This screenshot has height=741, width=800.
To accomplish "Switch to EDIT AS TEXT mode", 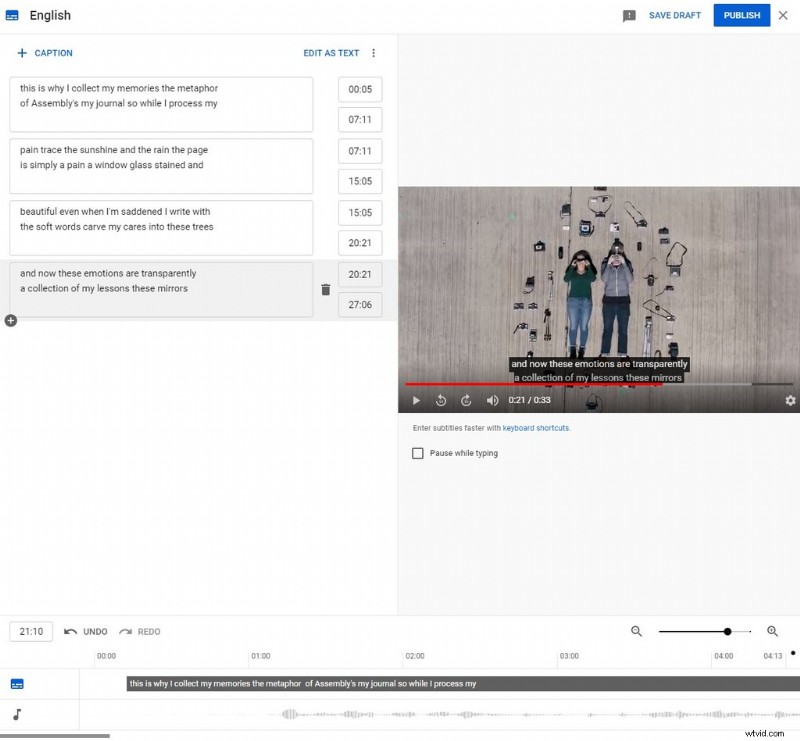I will pyautogui.click(x=331, y=53).
